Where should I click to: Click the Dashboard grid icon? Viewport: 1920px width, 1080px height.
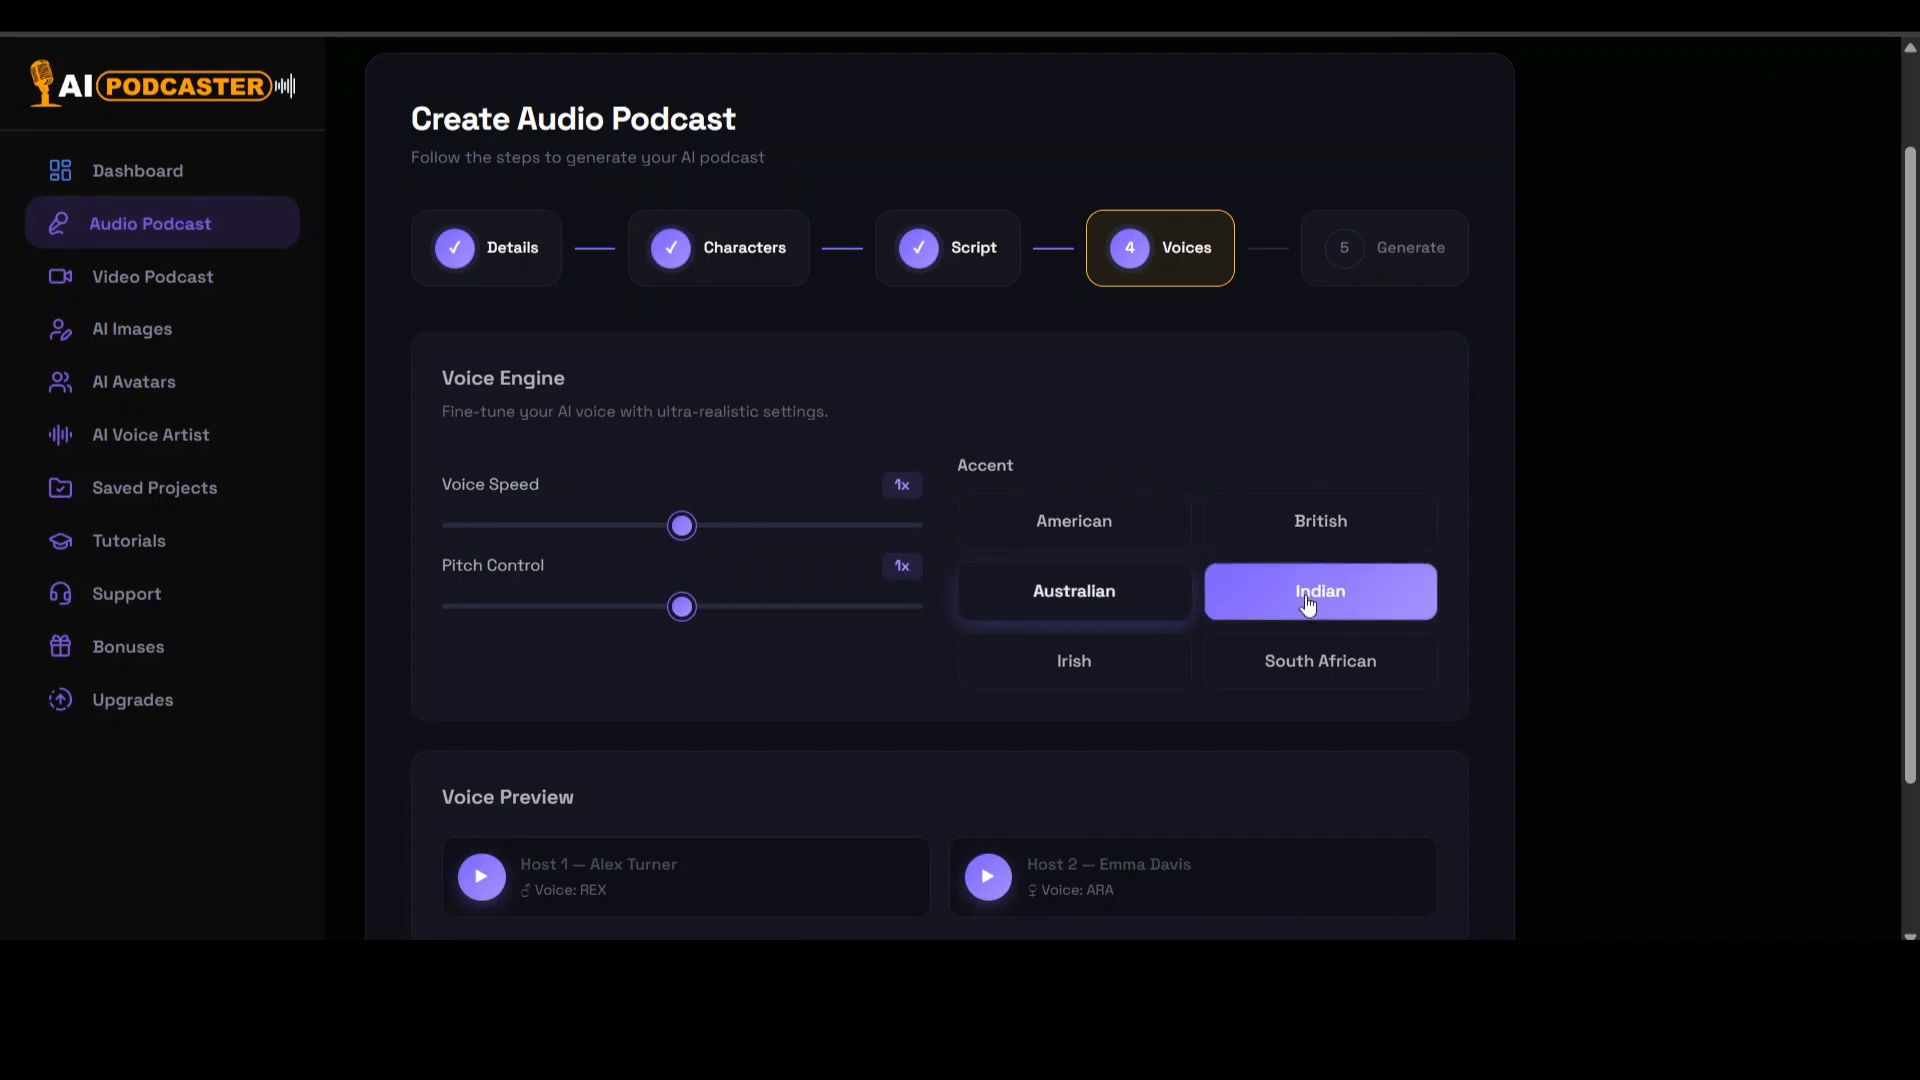(60, 171)
